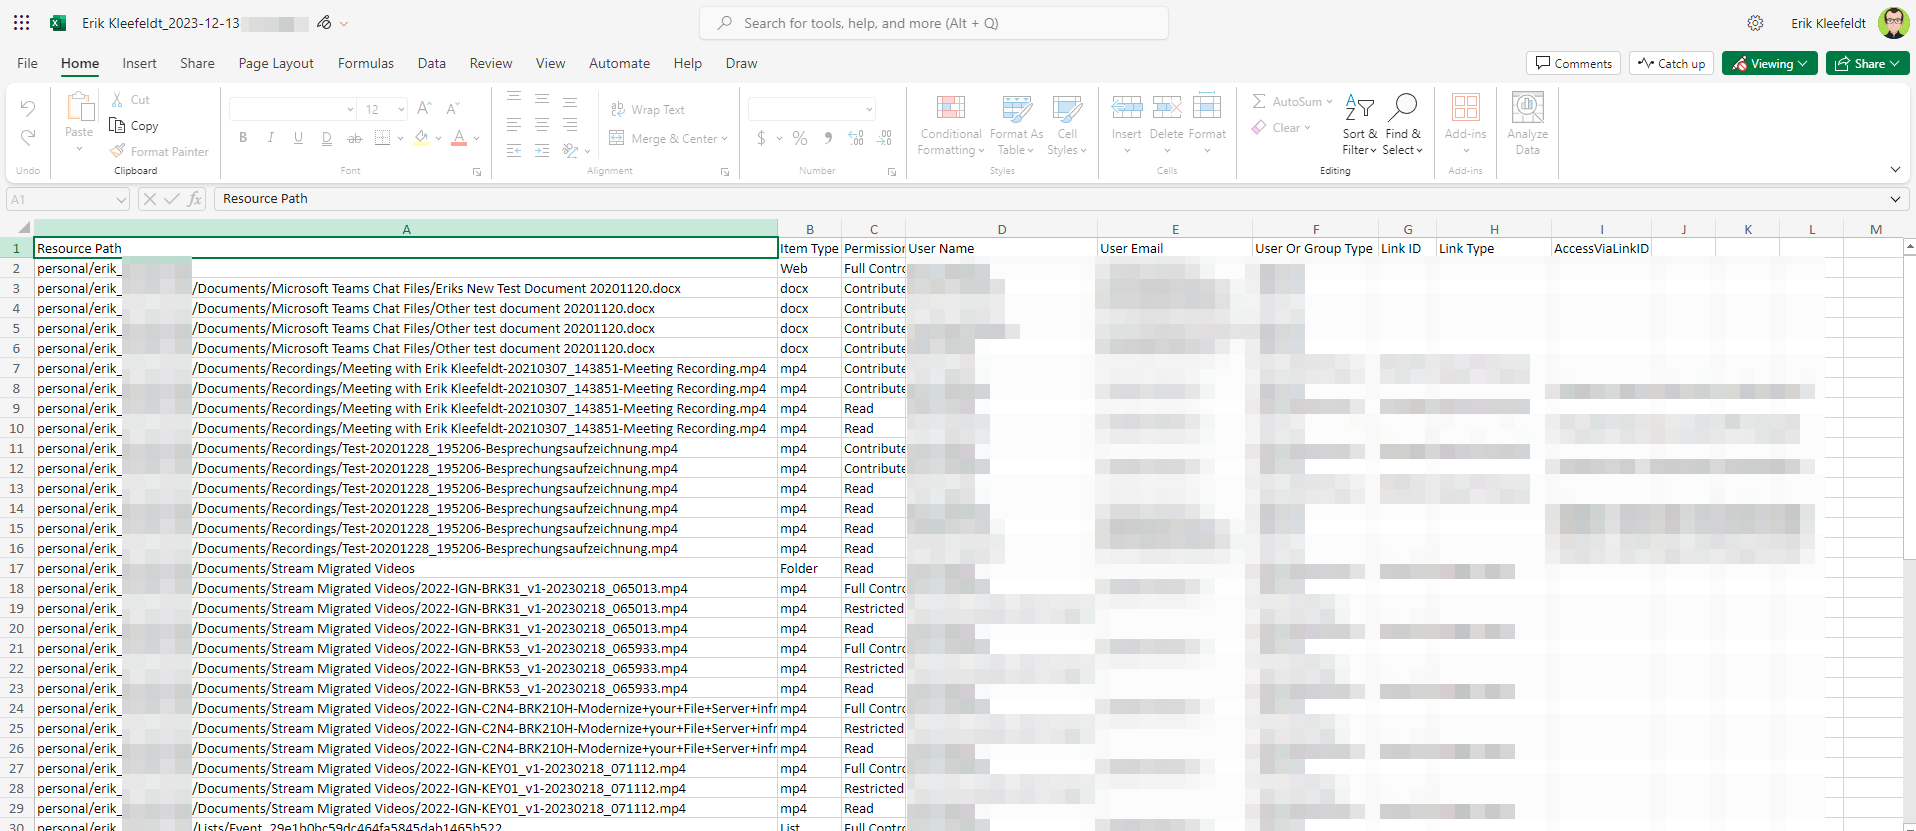Expand the formula bar chevron
Screen dimensions: 1916x831
(x=1894, y=199)
